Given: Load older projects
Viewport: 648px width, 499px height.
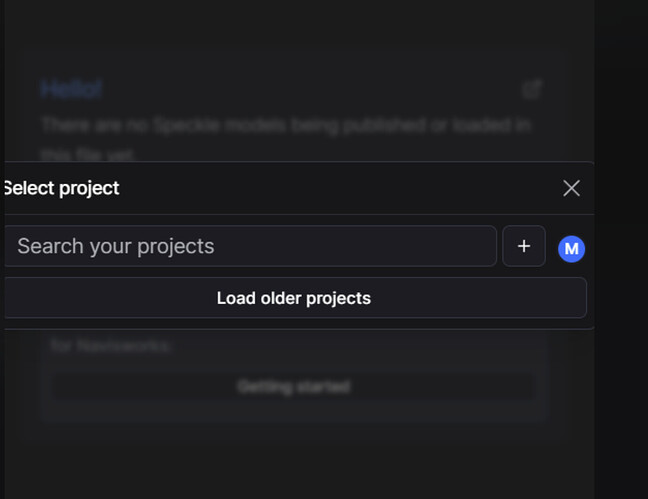Looking at the screenshot, I should click(295, 298).
